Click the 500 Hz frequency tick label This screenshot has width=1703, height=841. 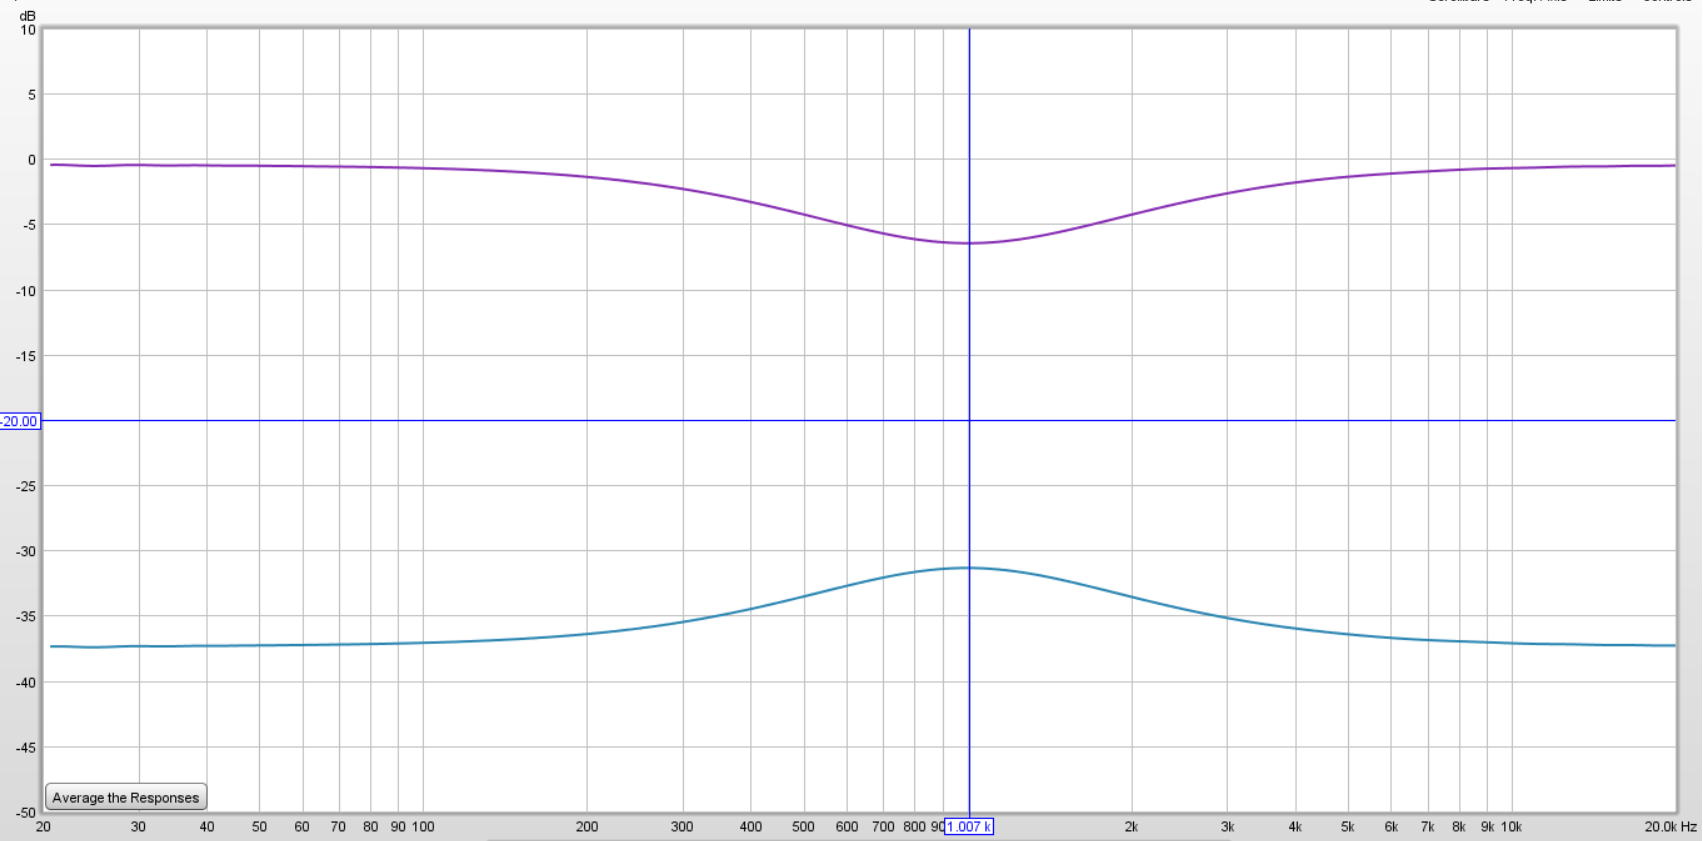tap(803, 827)
